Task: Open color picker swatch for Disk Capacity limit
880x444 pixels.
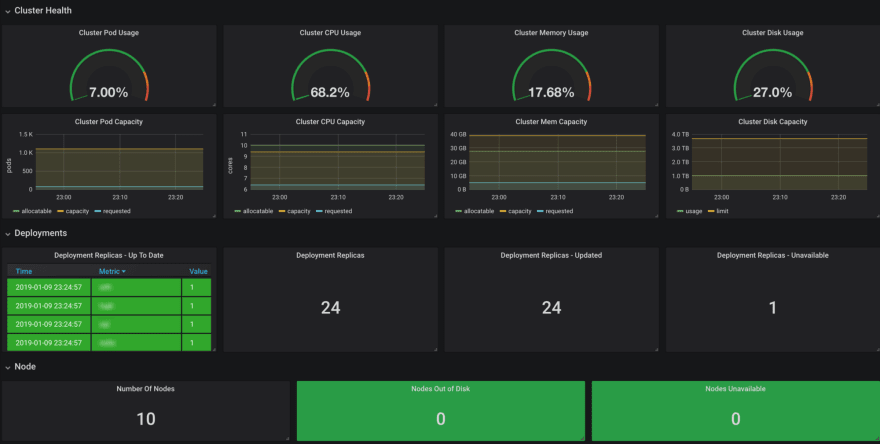Action: (712, 212)
